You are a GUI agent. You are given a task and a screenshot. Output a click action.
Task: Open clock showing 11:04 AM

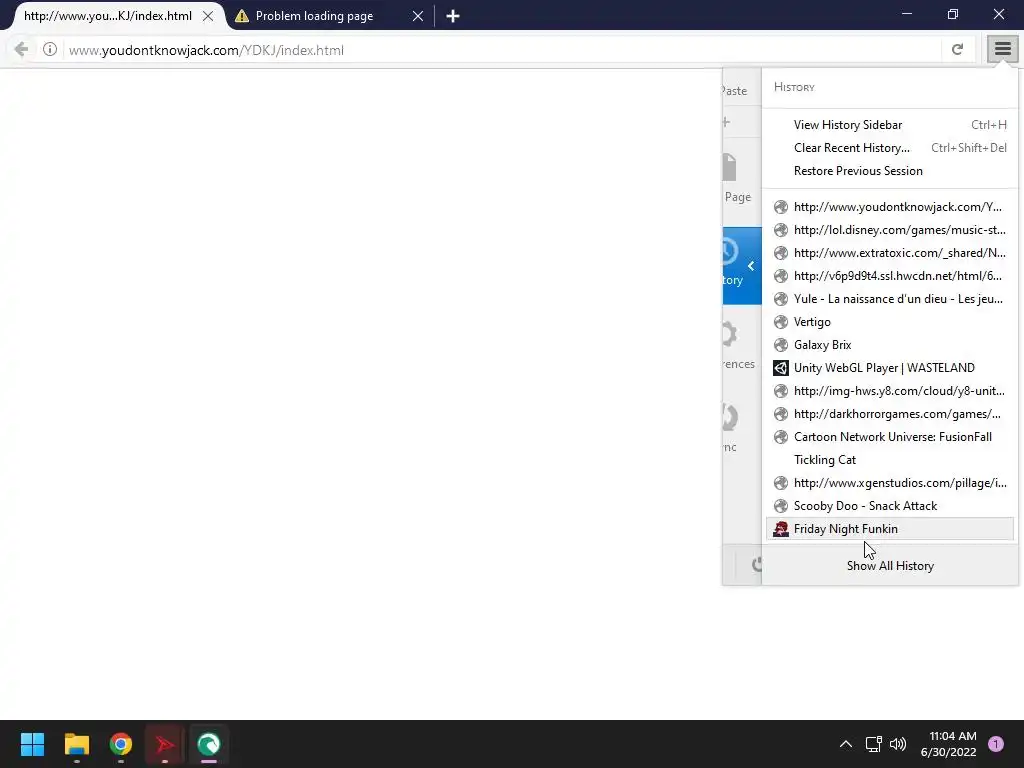pyautogui.click(x=948, y=744)
